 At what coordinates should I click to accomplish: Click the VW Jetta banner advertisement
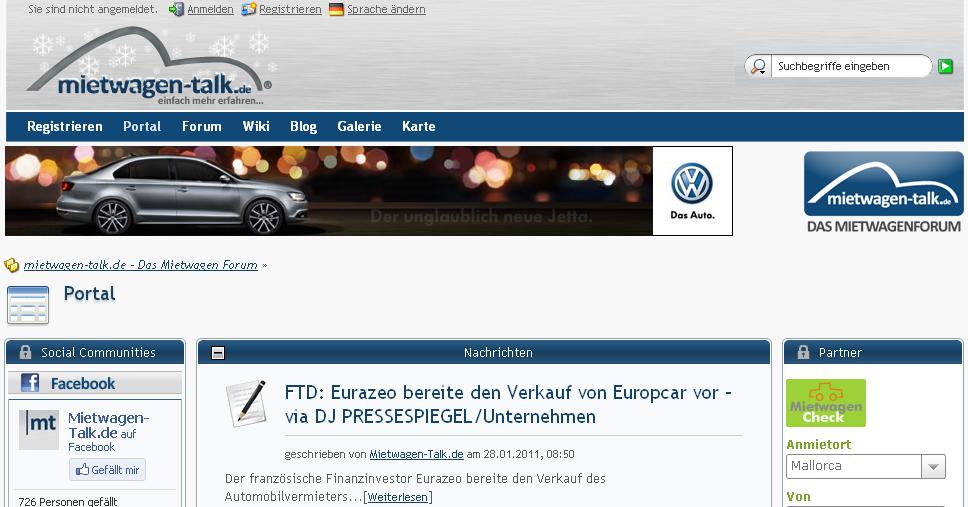(x=369, y=191)
